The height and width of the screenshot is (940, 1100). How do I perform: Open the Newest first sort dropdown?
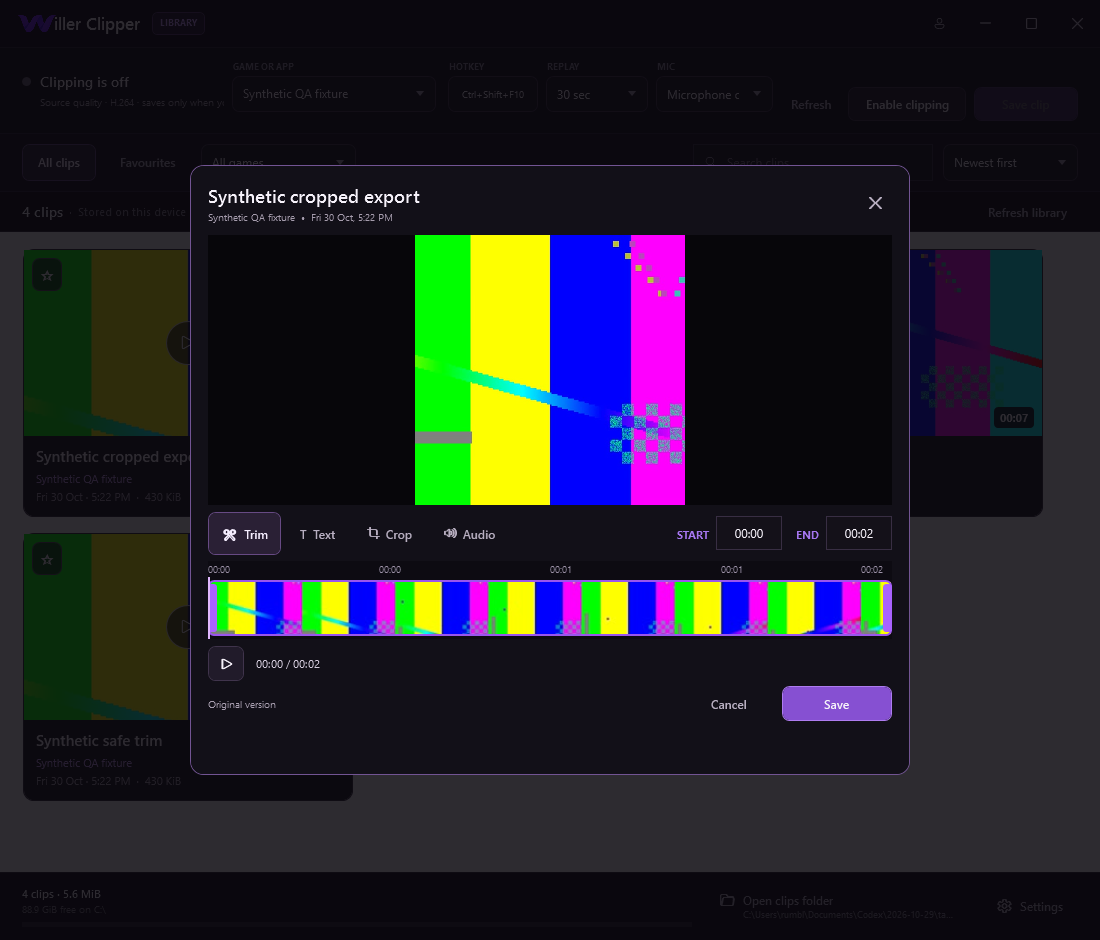[x=1010, y=163]
